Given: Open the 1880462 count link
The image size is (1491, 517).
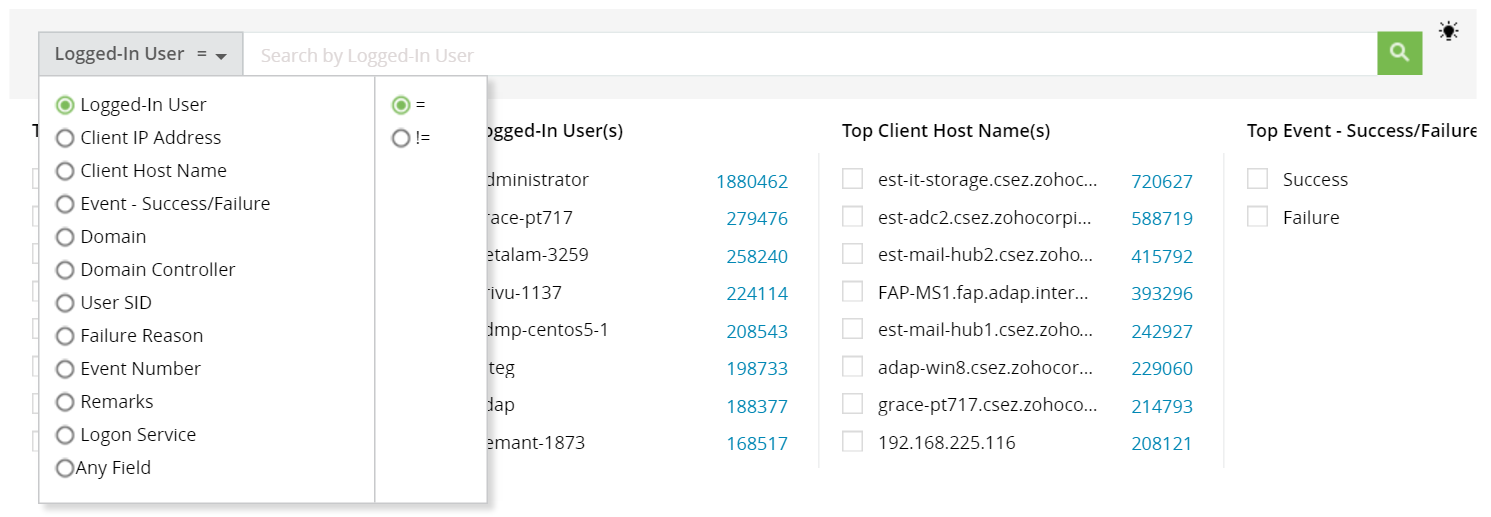Looking at the screenshot, I should [x=751, y=182].
